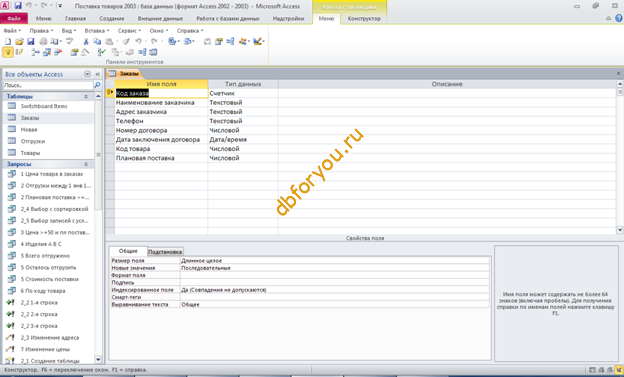Select the Switchboard Items table

coord(44,106)
